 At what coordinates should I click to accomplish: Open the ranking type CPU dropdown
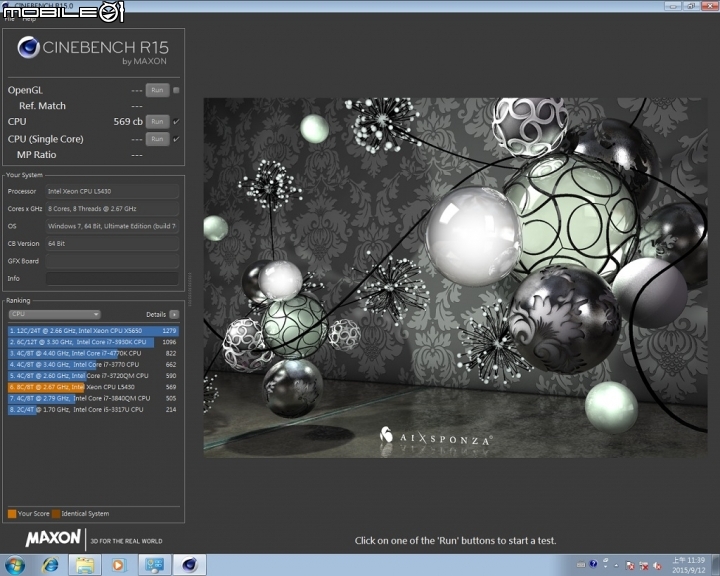55,314
